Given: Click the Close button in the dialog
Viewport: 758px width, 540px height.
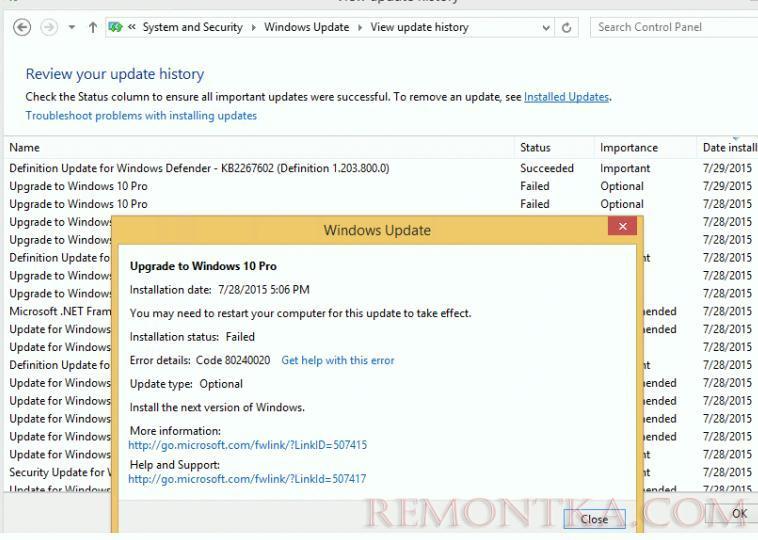Looking at the screenshot, I should 594,519.
